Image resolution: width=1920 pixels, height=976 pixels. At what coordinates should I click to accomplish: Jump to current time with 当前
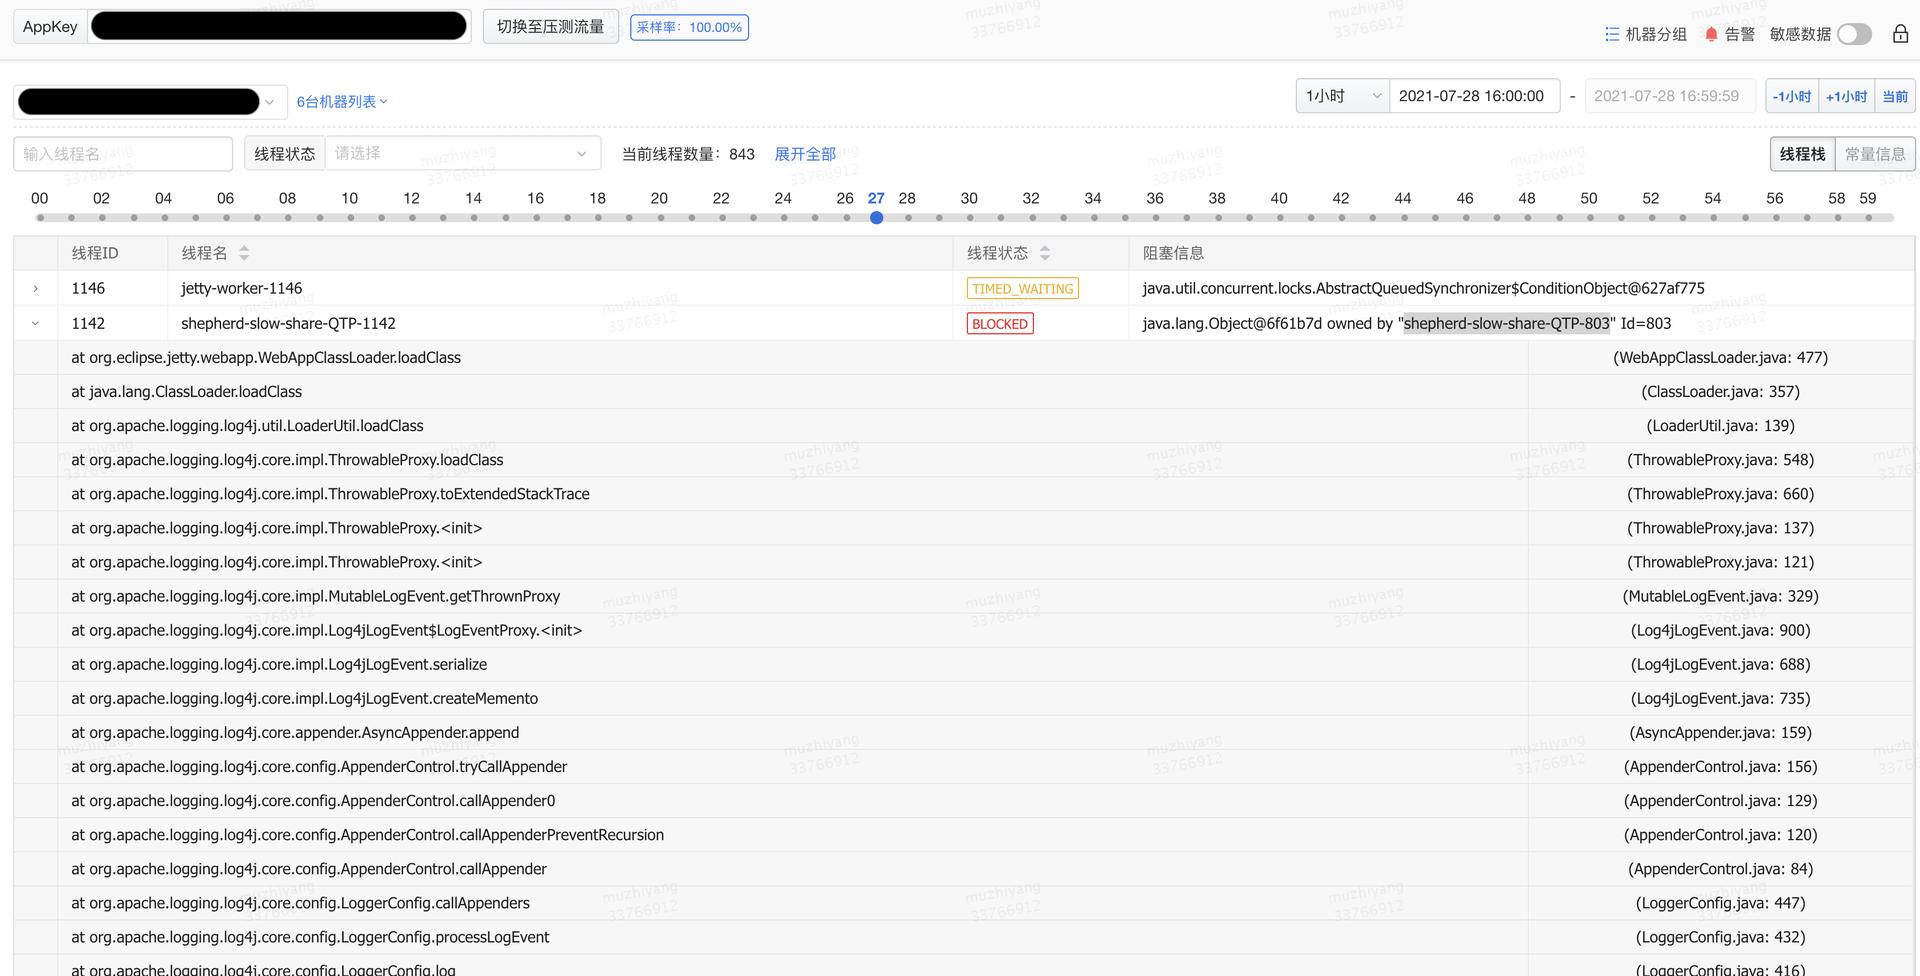point(1895,96)
